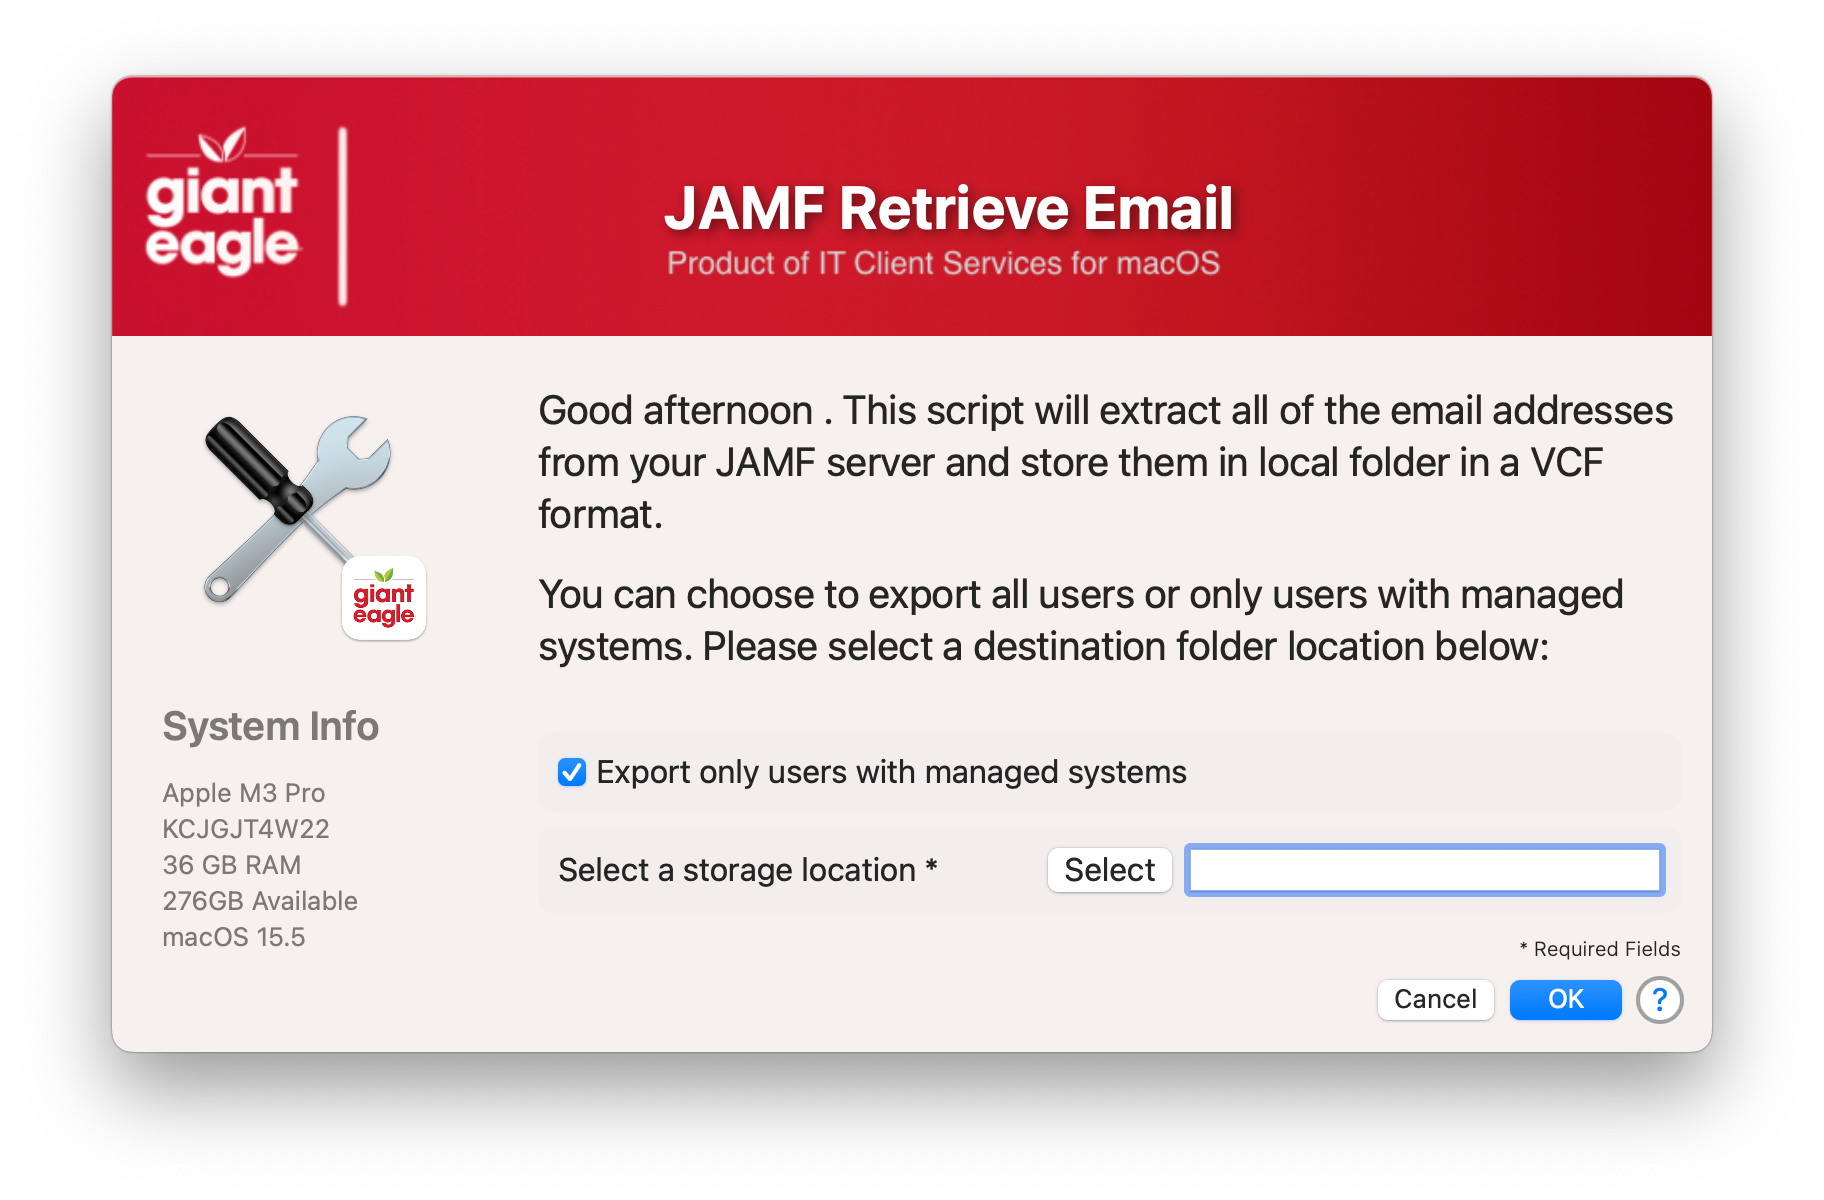
Task: Click the 'Good afternoon' intro paragraph
Action: click(1105, 462)
